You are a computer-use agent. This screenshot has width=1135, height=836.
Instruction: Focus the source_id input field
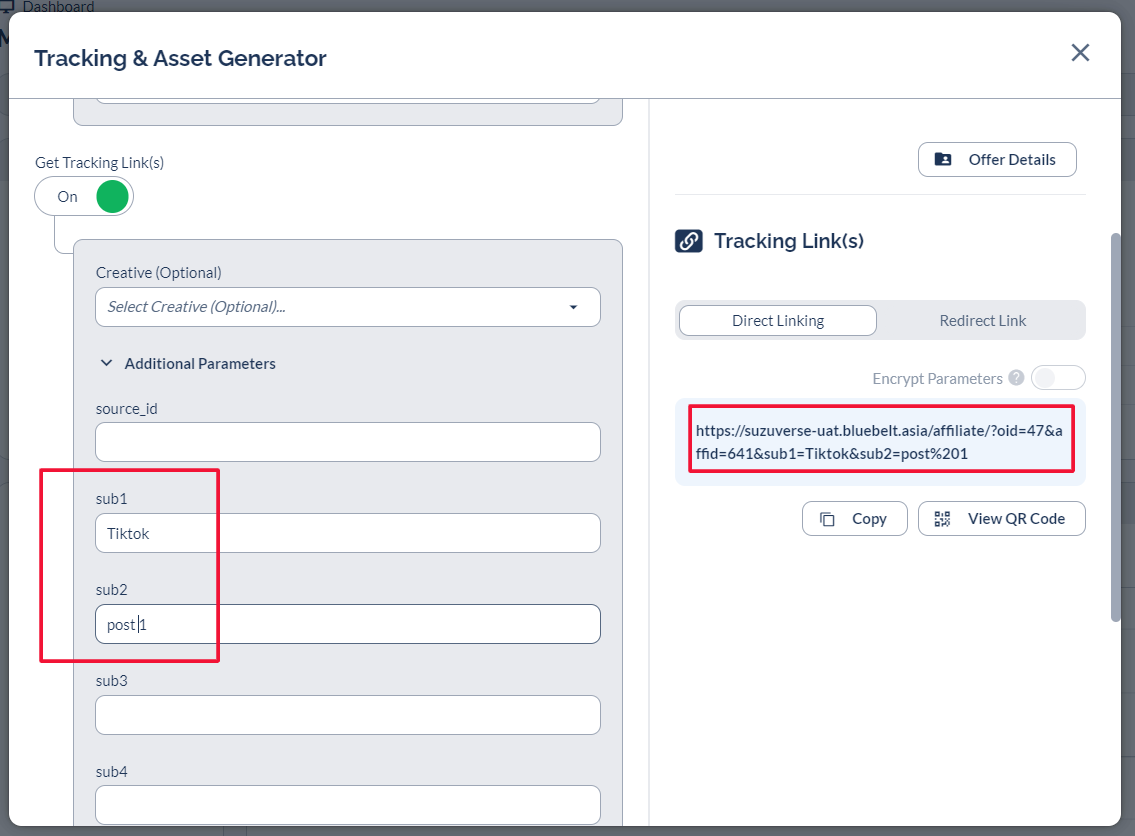pyautogui.click(x=347, y=442)
